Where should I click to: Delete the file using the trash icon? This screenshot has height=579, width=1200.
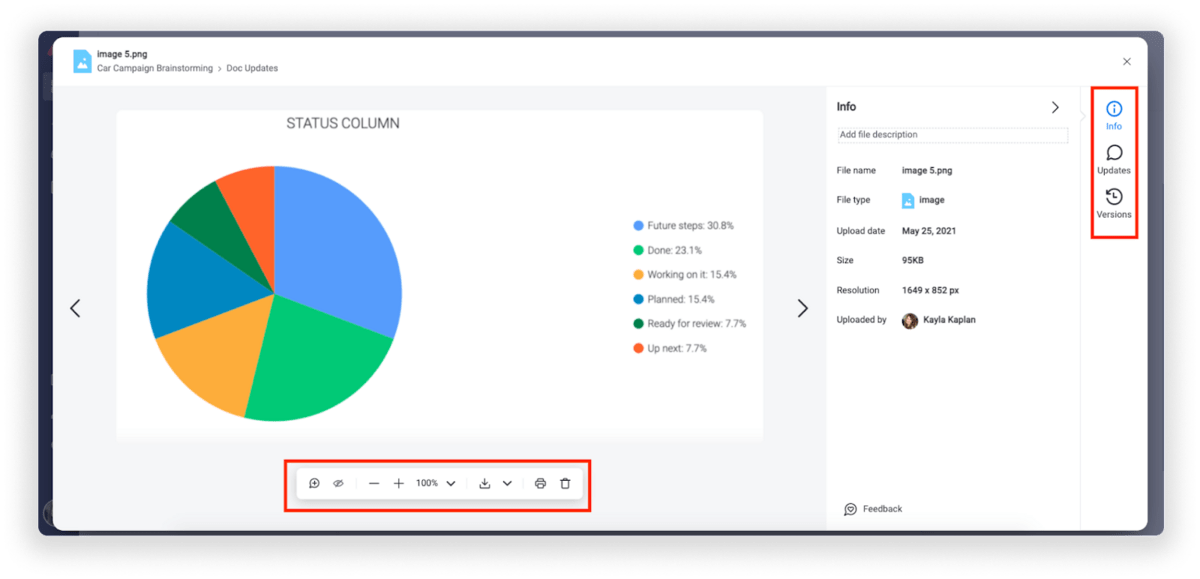(x=565, y=484)
